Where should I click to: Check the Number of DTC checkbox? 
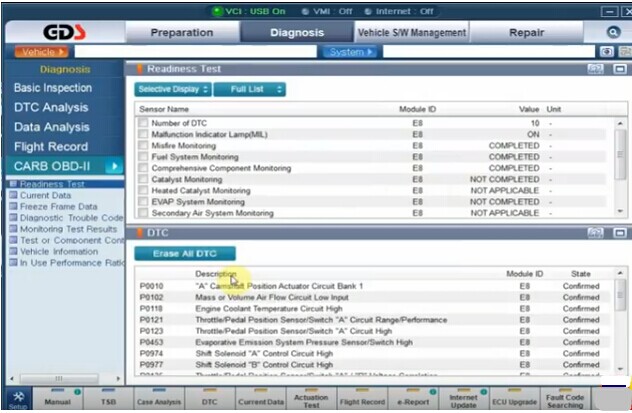click(143, 123)
